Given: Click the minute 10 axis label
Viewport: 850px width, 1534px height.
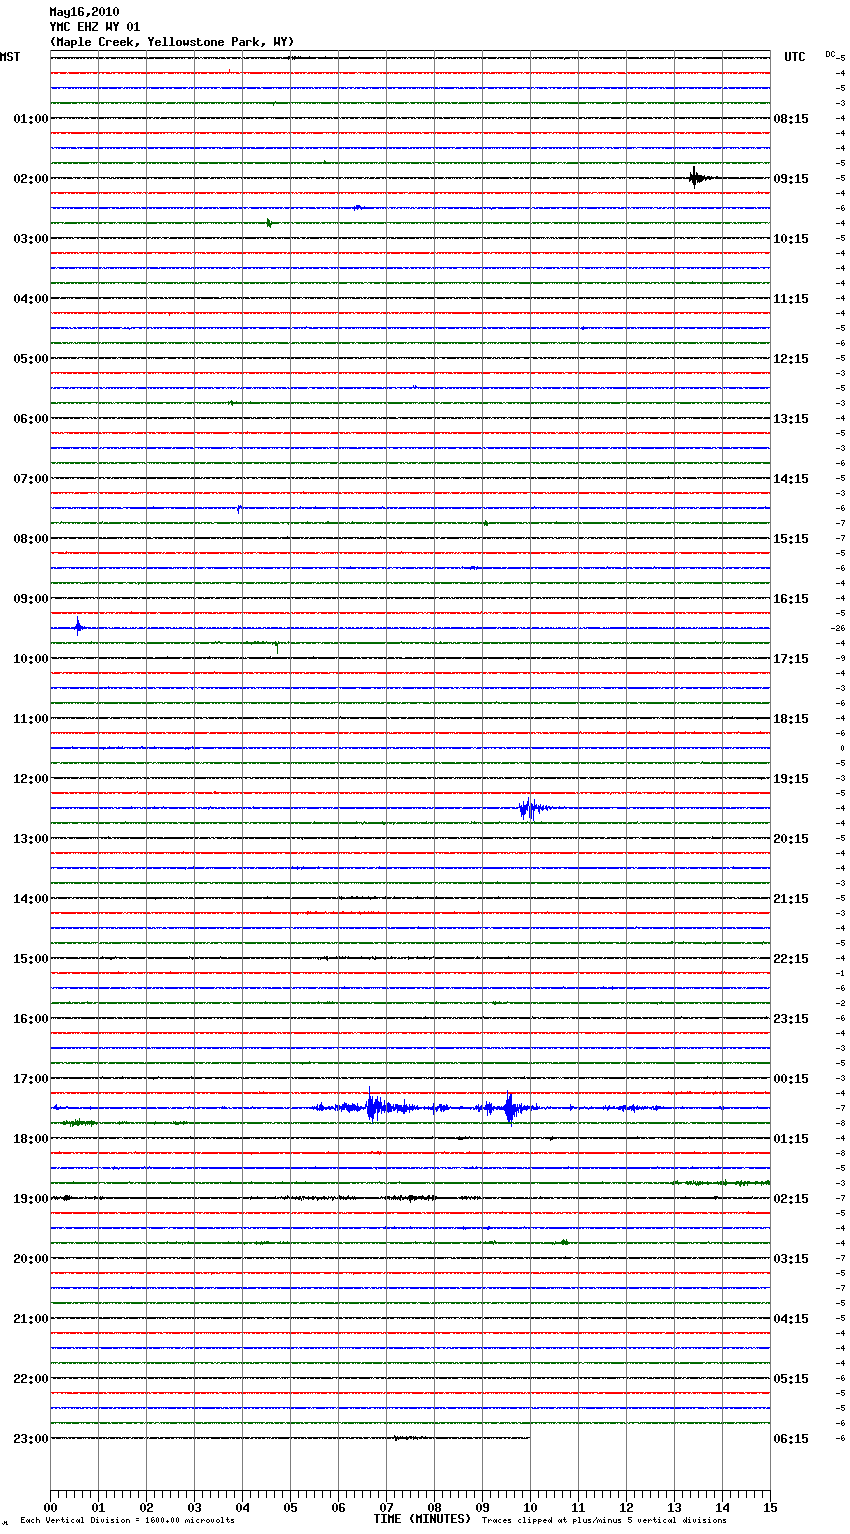Looking at the screenshot, I should click(x=530, y=1507).
